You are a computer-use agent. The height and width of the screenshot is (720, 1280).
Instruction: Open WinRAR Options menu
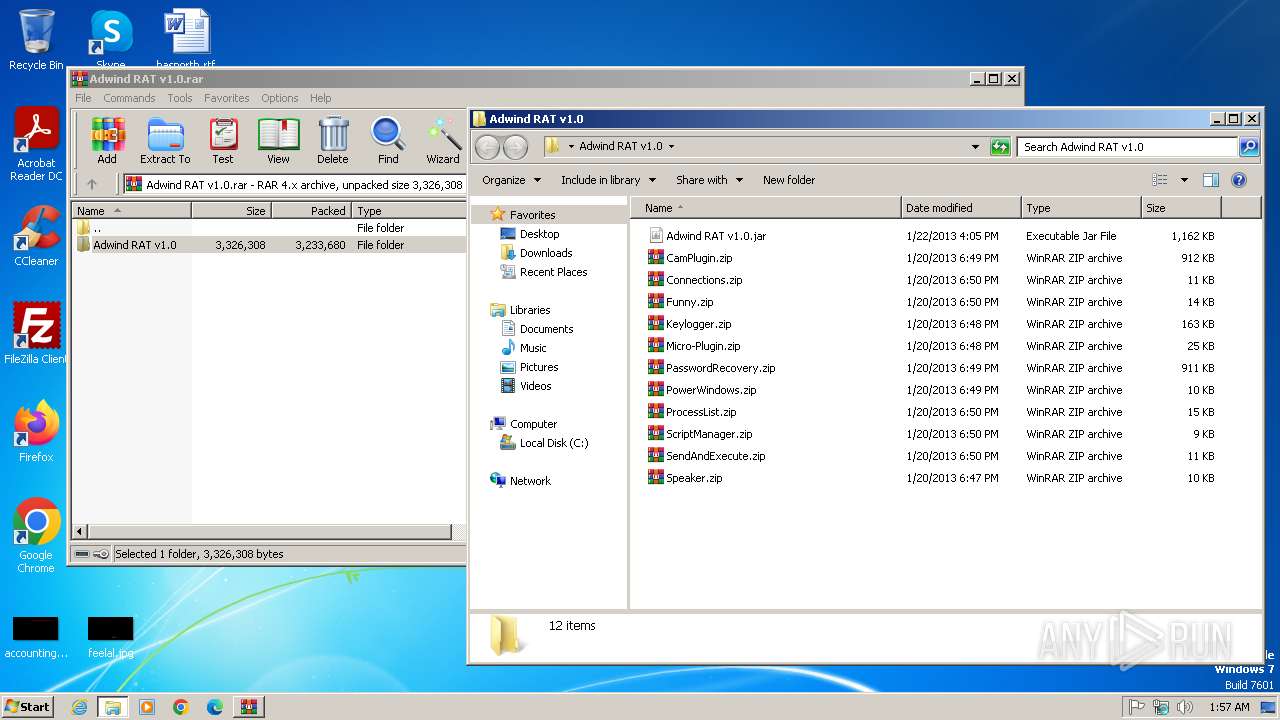[x=280, y=98]
